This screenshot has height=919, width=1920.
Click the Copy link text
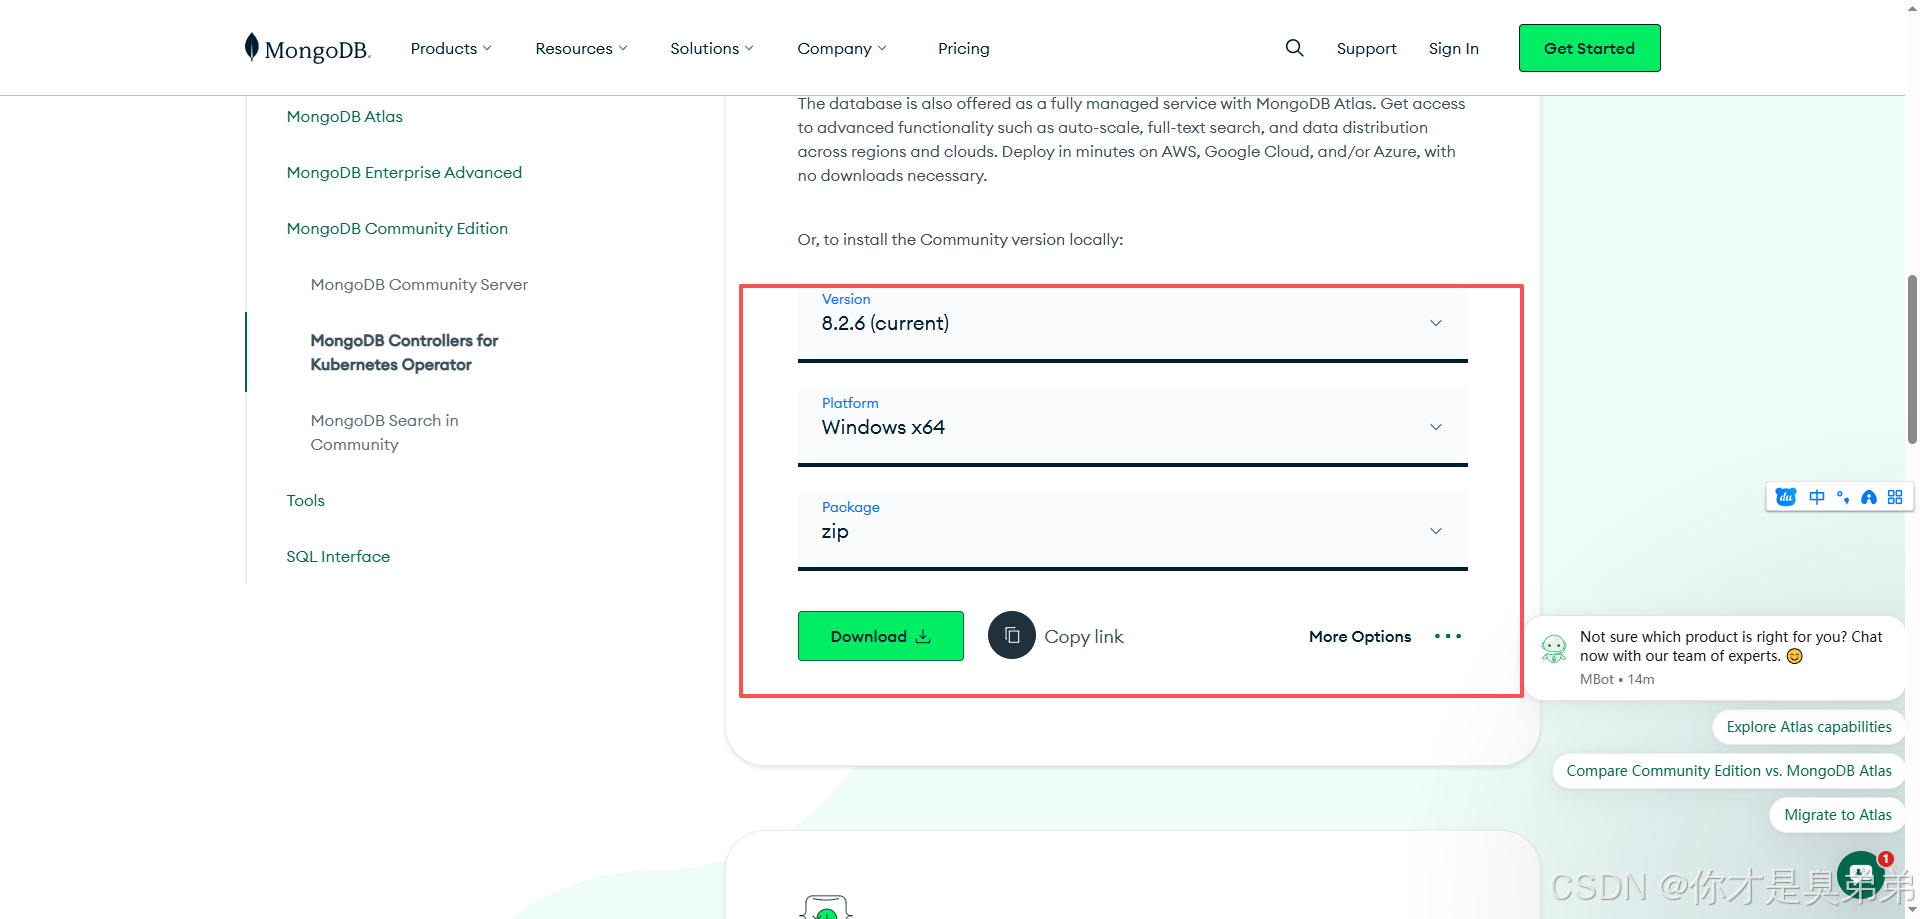[x=1084, y=636]
